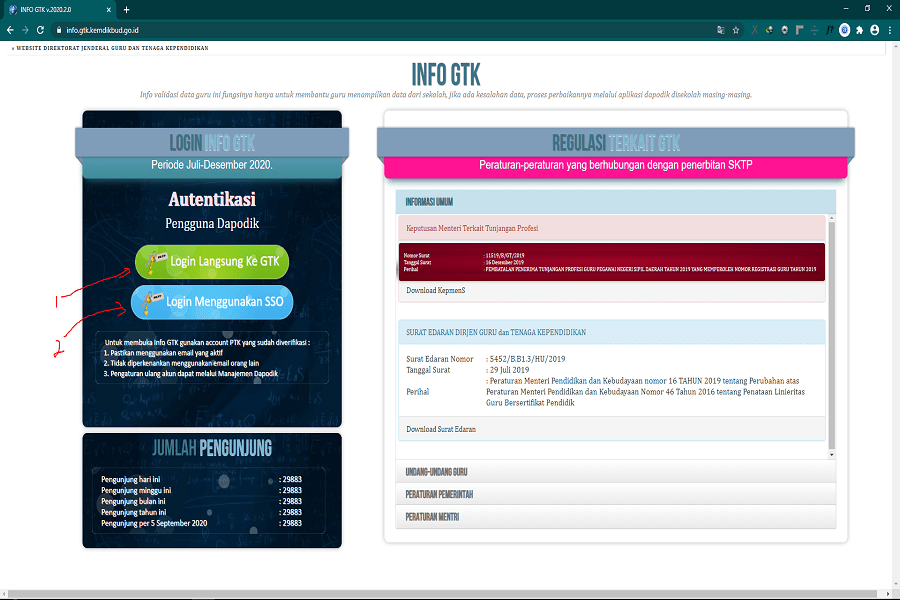Click the blue circular extension icon
The width and height of the screenshot is (900, 600).
[x=844, y=30]
